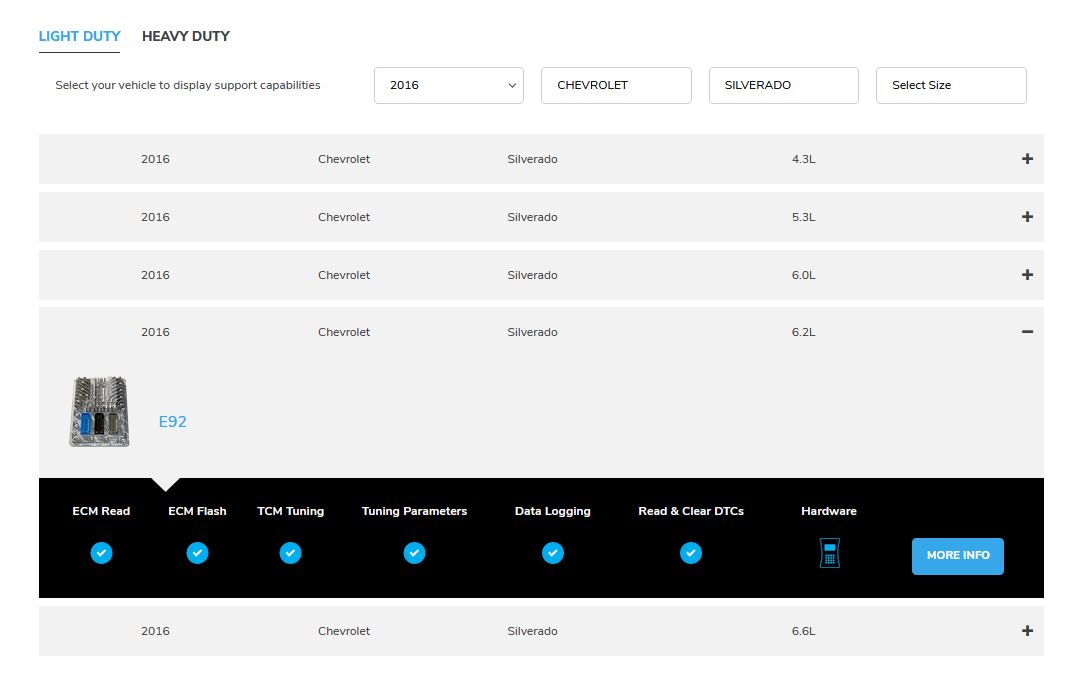Click the Hardware handheld device icon
Viewport: 1082px width, 699px height.
[829, 553]
